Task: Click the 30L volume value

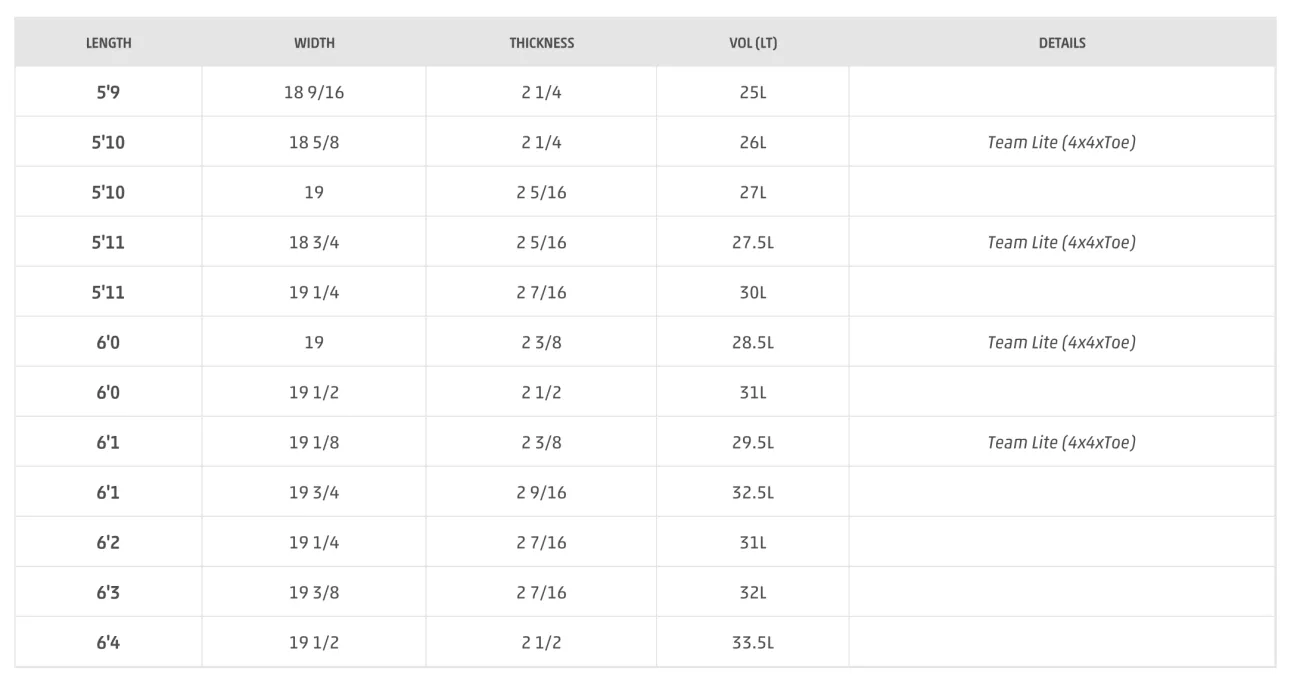Action: (x=753, y=292)
